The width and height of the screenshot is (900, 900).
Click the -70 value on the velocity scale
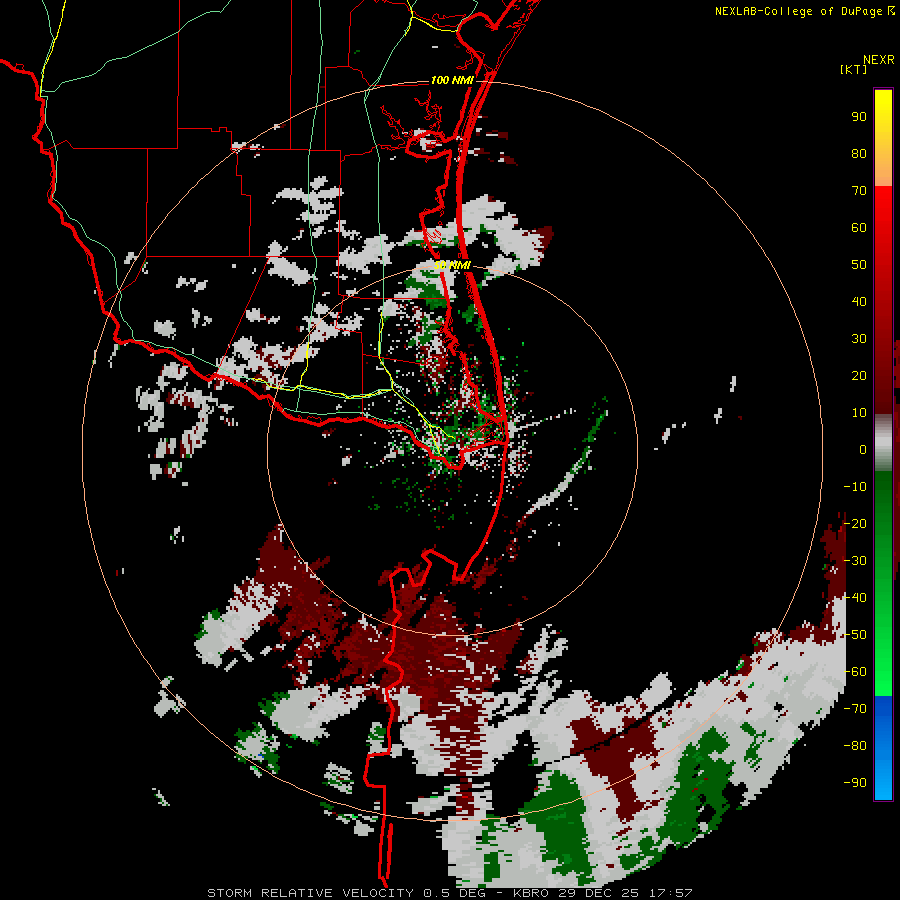pos(855,709)
